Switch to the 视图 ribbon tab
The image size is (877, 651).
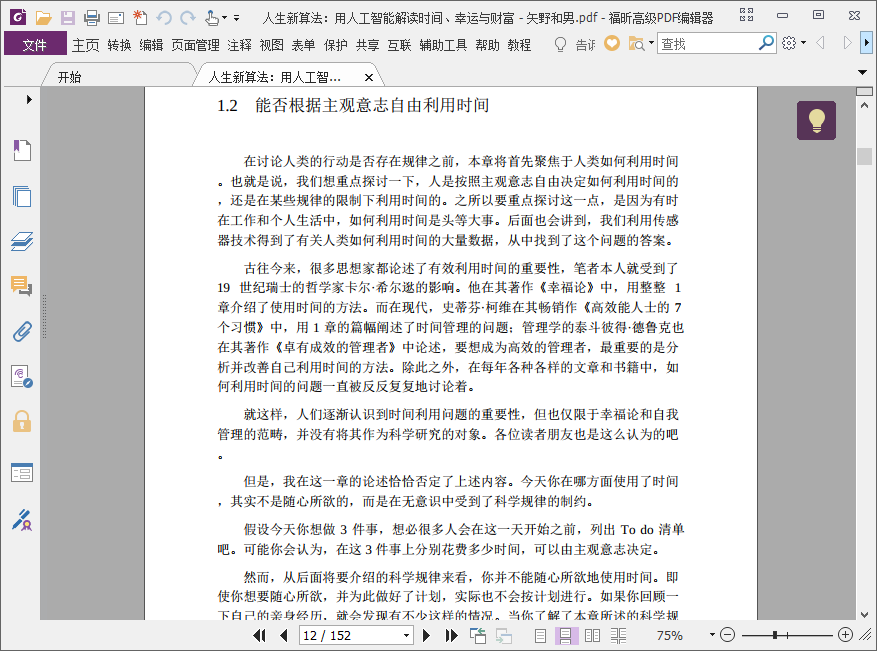coord(271,45)
